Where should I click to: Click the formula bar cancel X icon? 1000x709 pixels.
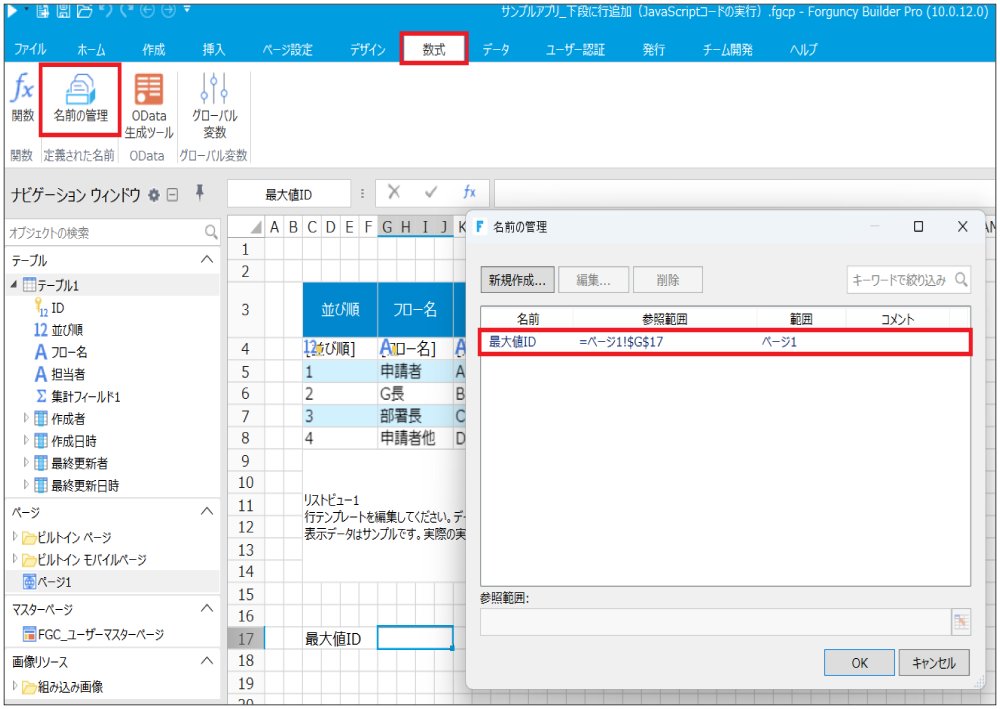[394, 193]
